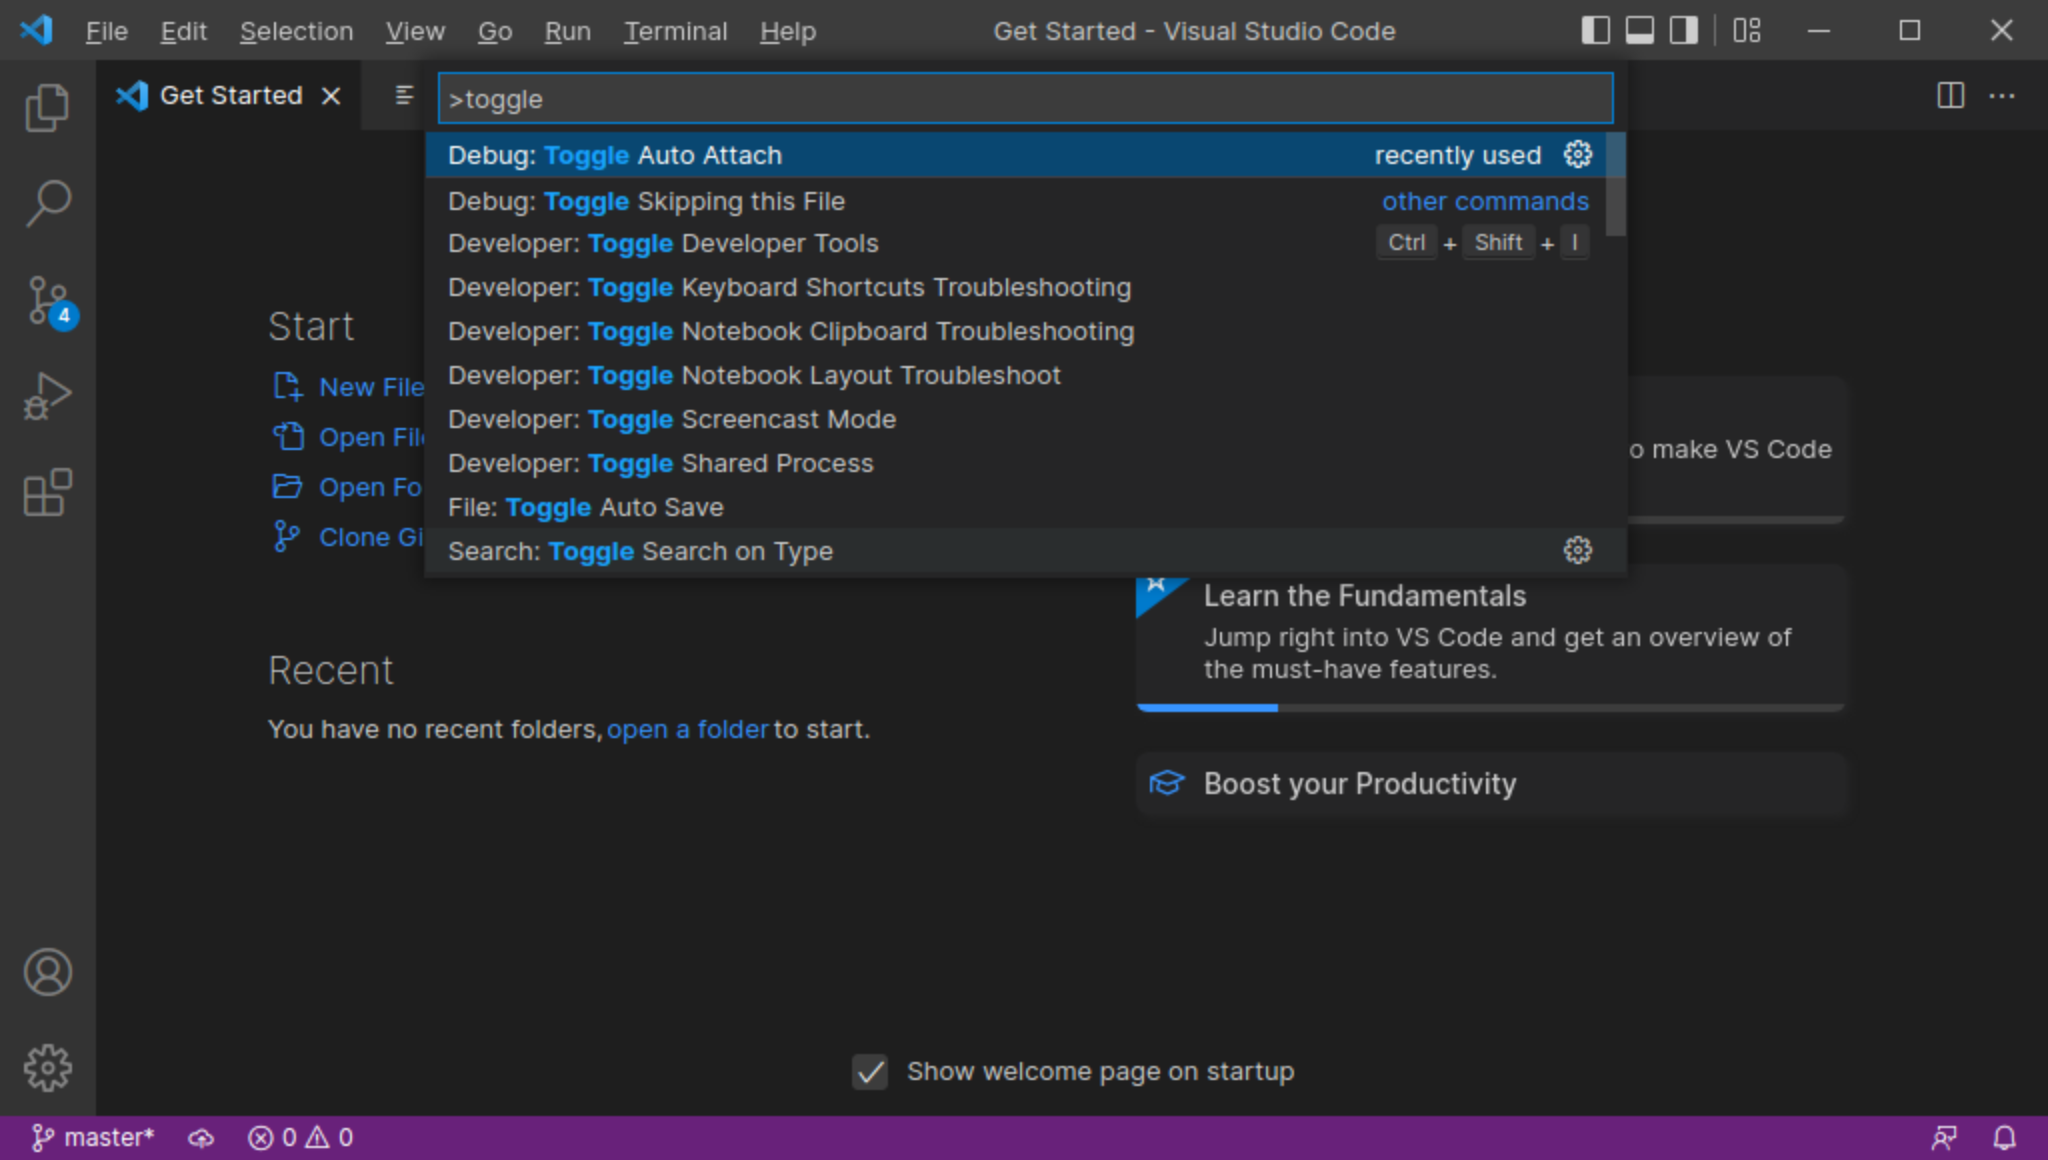Viewport: 2048px width, 1160px height.
Task: Switch to the Get Started tab
Action: 230,95
